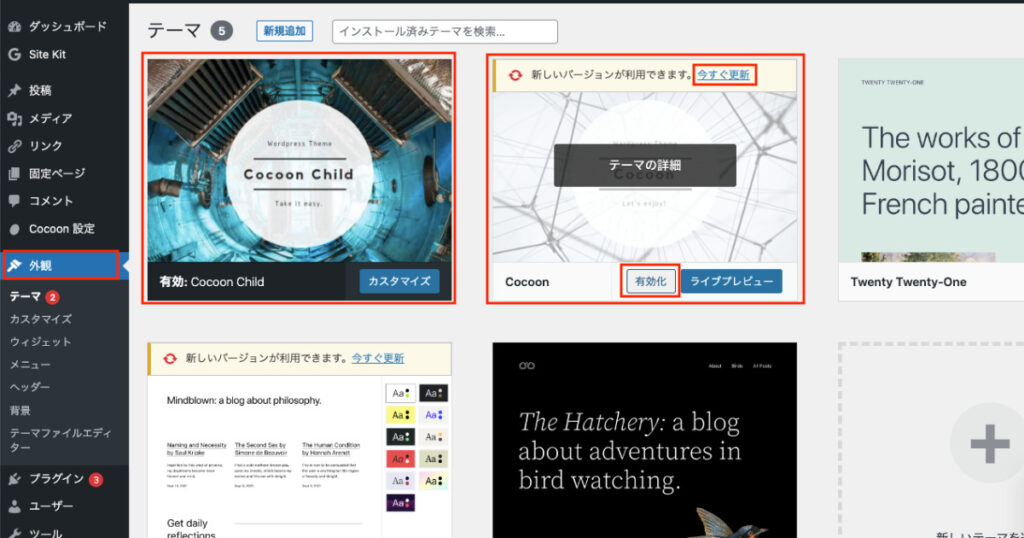Click 今すぐ更新 link on Cocoon theme
1024x538 pixels.
pos(723,75)
